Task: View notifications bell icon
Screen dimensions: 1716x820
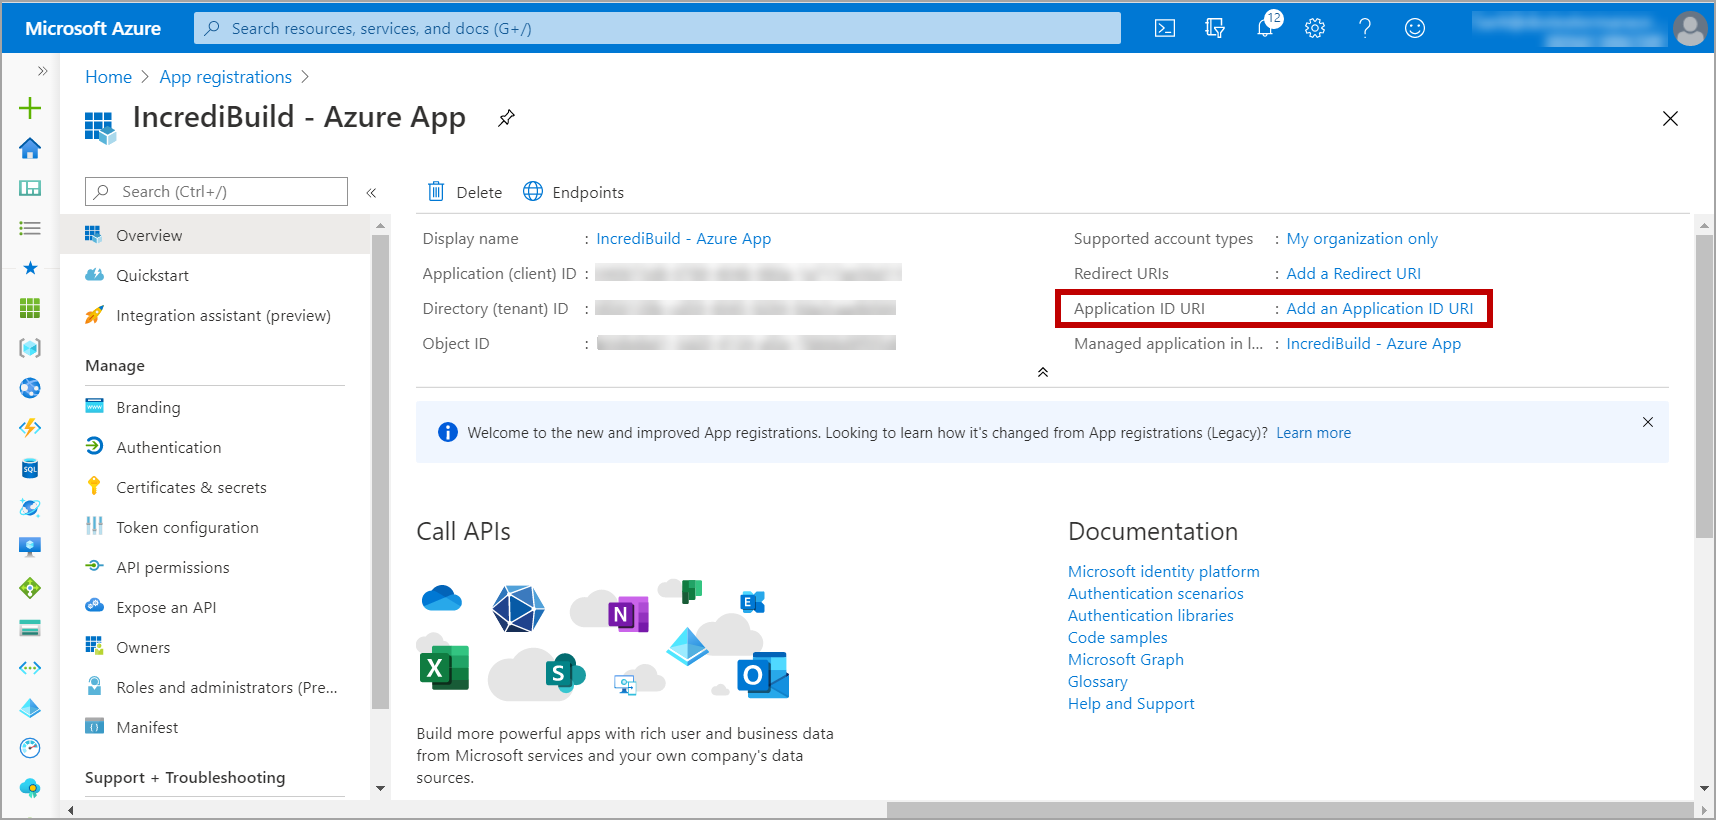Action: [1266, 28]
